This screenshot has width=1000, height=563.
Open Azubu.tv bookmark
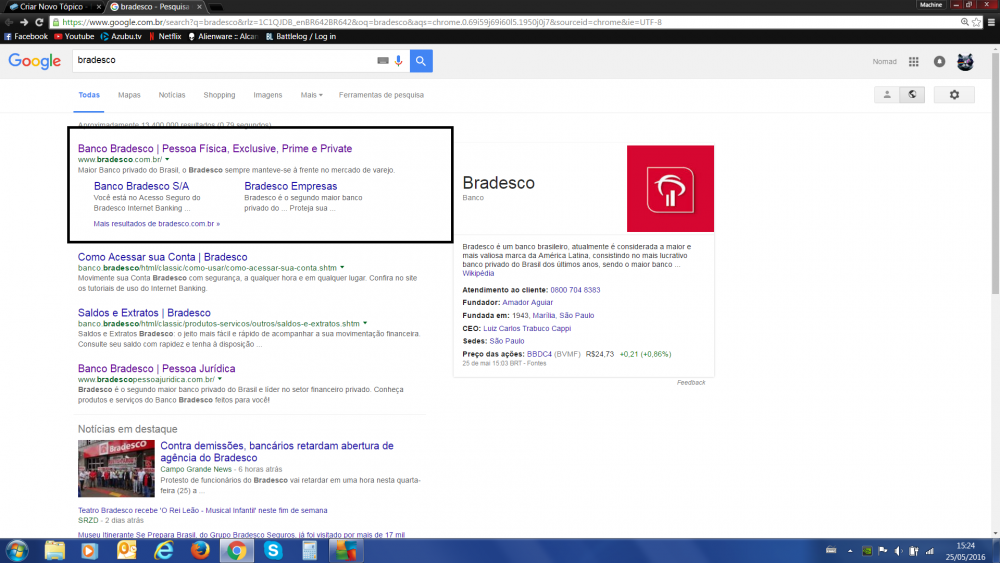click(121, 36)
